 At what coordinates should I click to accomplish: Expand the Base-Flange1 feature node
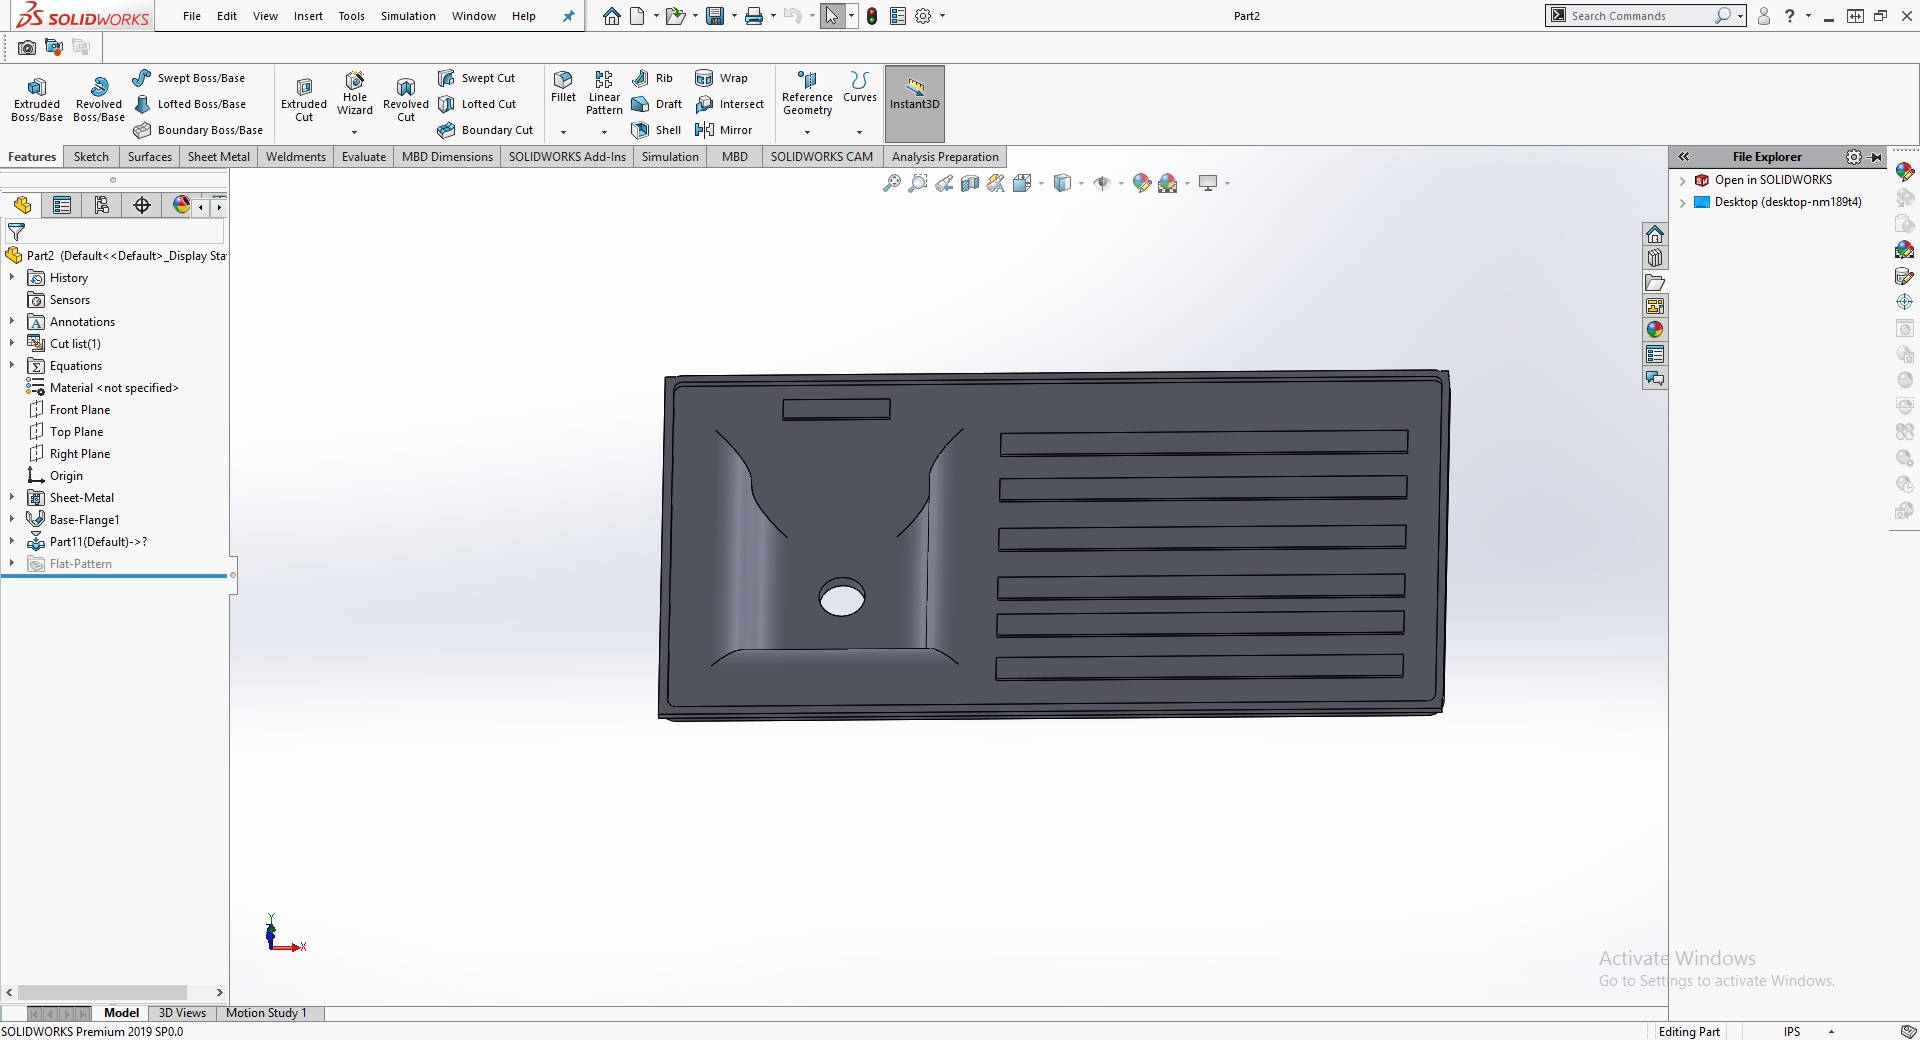(12, 520)
